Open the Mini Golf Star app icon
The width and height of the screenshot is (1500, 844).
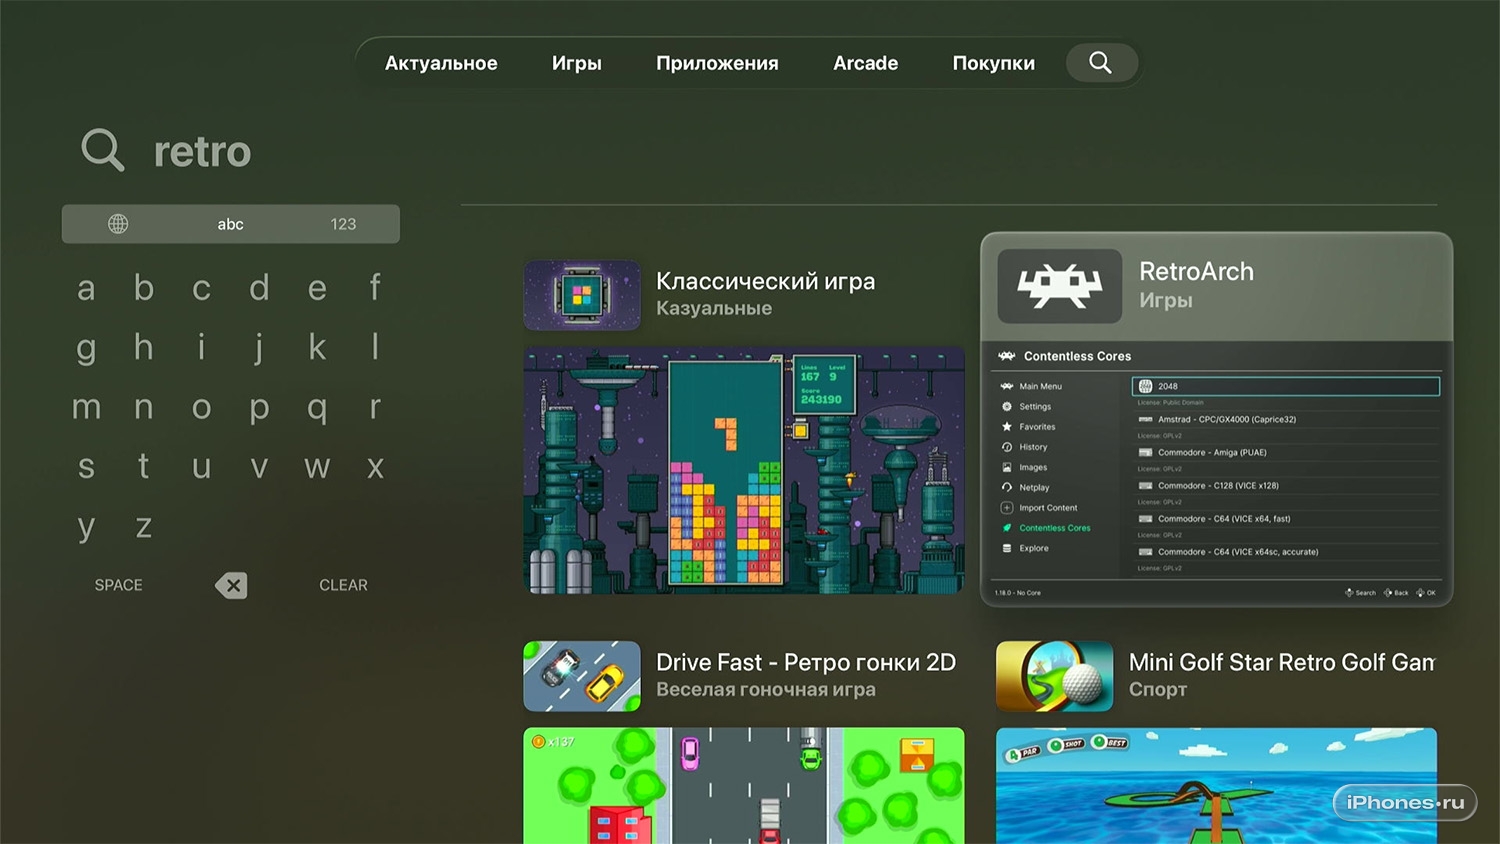pos(1054,676)
